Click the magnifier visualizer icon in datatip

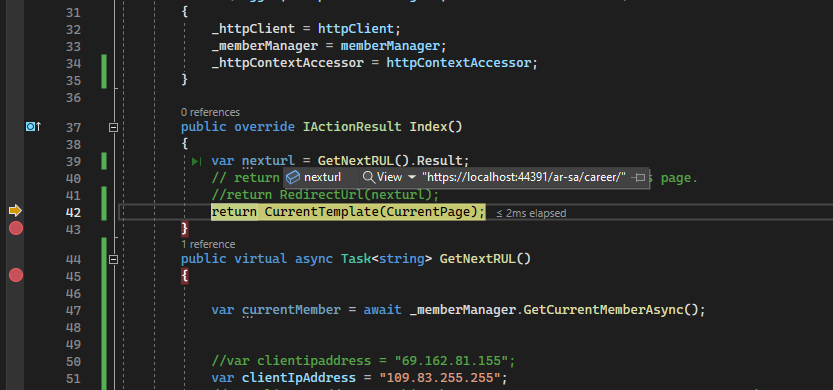(368, 177)
